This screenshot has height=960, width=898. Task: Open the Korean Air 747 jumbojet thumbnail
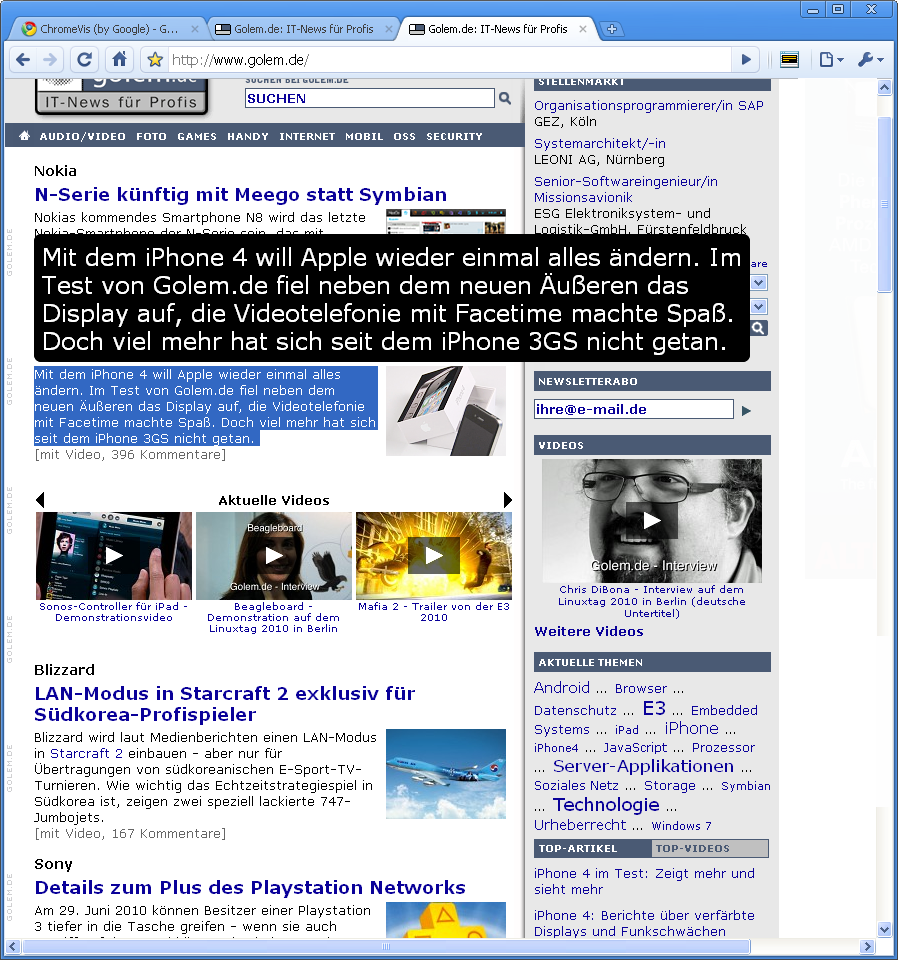coord(446,774)
